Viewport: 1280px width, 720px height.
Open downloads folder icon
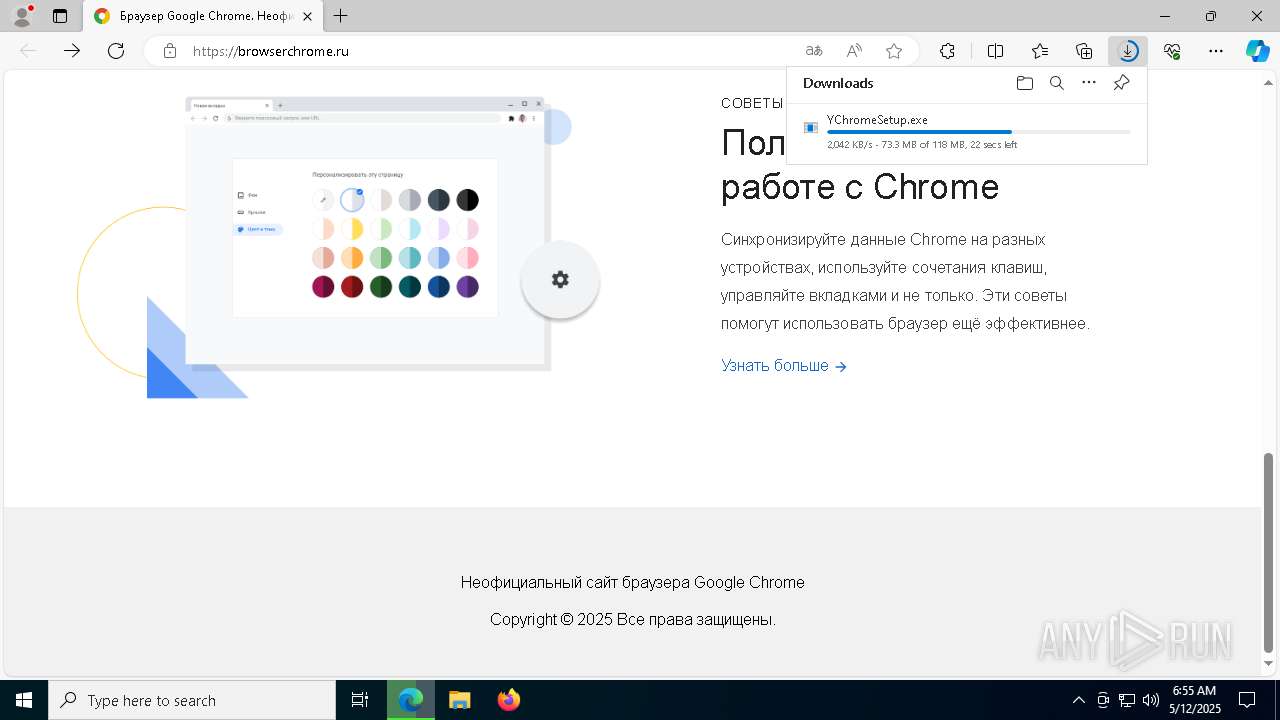[x=1025, y=83]
